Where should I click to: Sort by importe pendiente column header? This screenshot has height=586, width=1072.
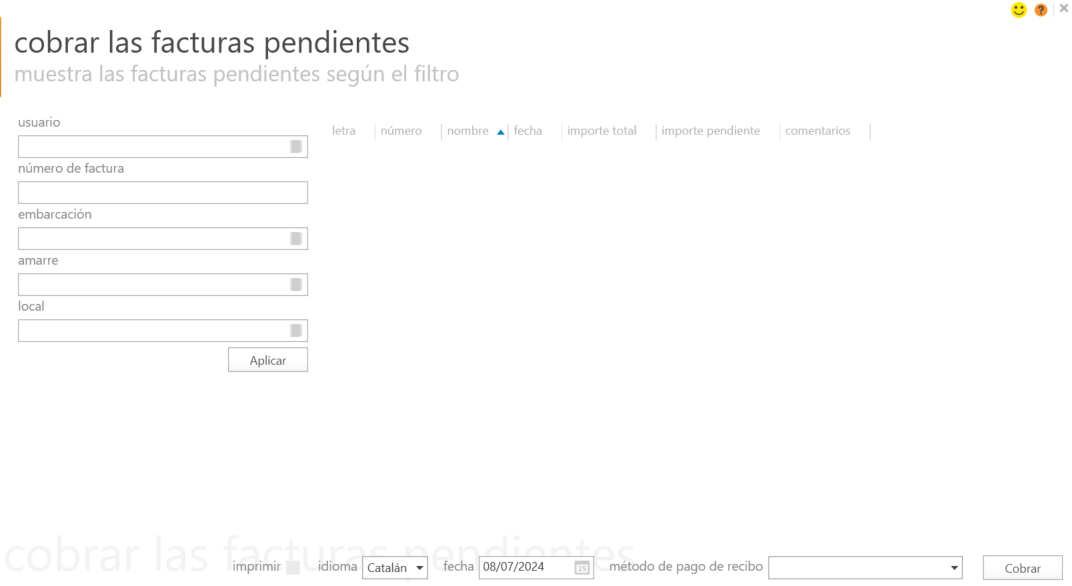tap(710, 131)
